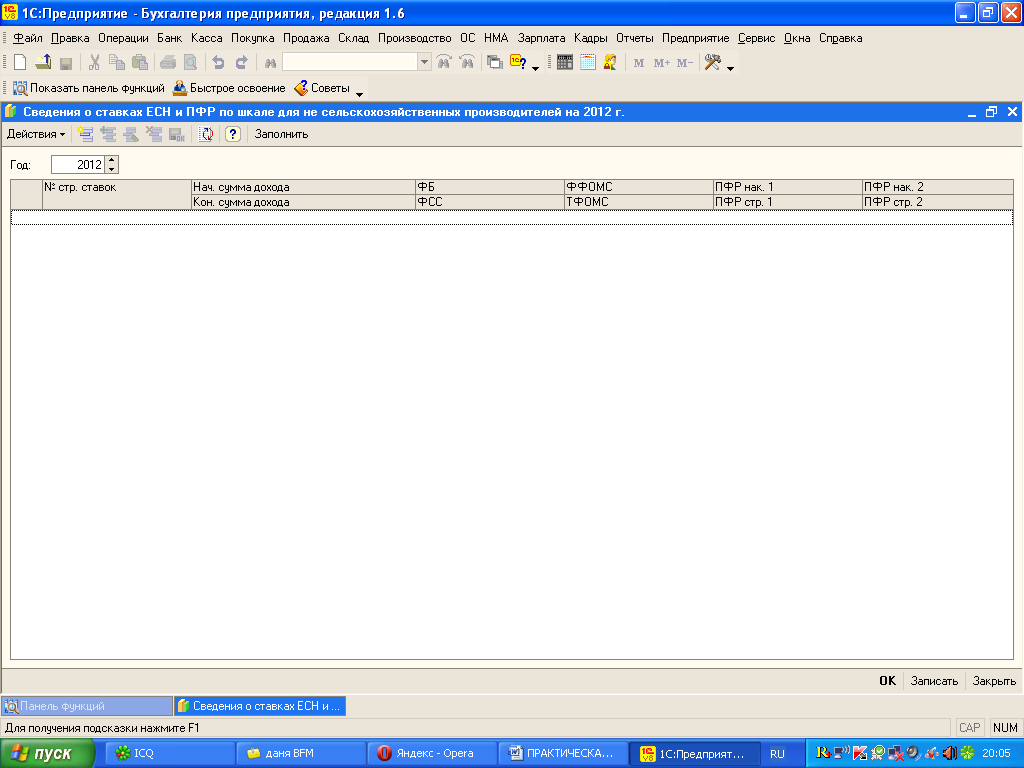This screenshot has height=768, width=1024.
Task: Expand the dropdown arrow after the hammer and wrench icon
Action: [730, 67]
